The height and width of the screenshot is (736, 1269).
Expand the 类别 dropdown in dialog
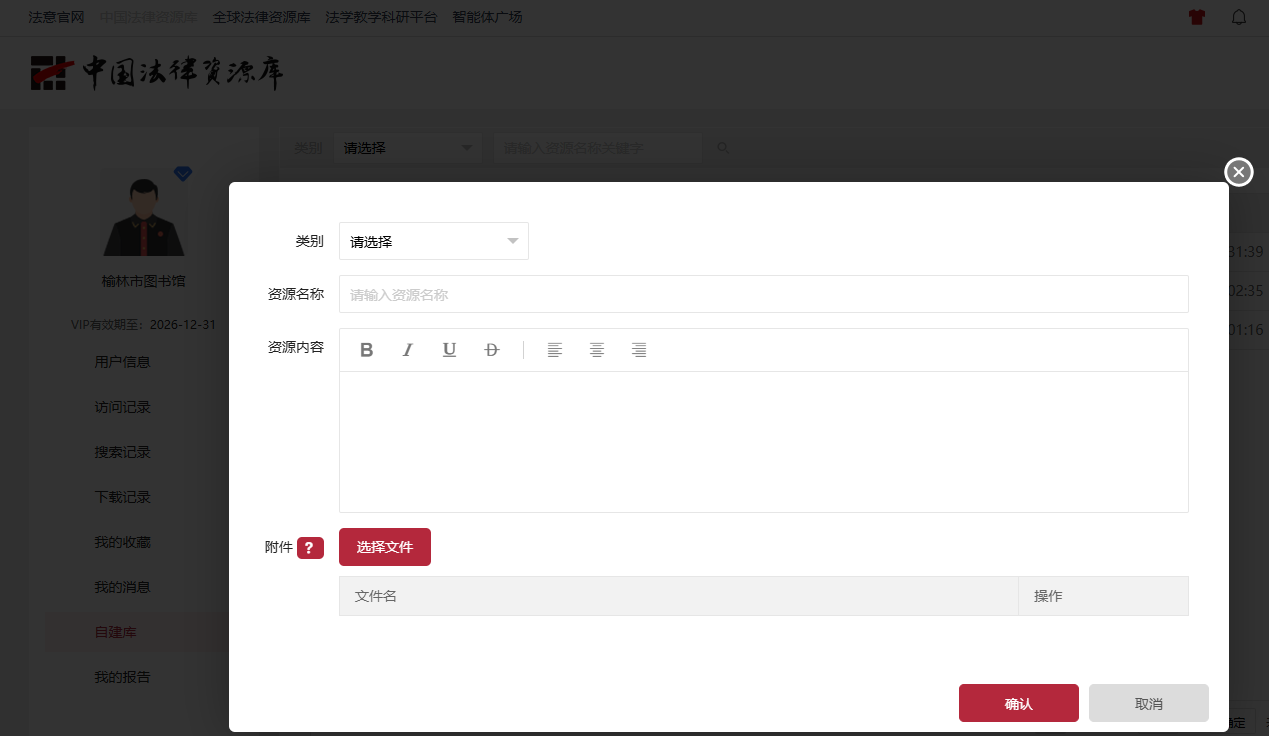pos(433,241)
